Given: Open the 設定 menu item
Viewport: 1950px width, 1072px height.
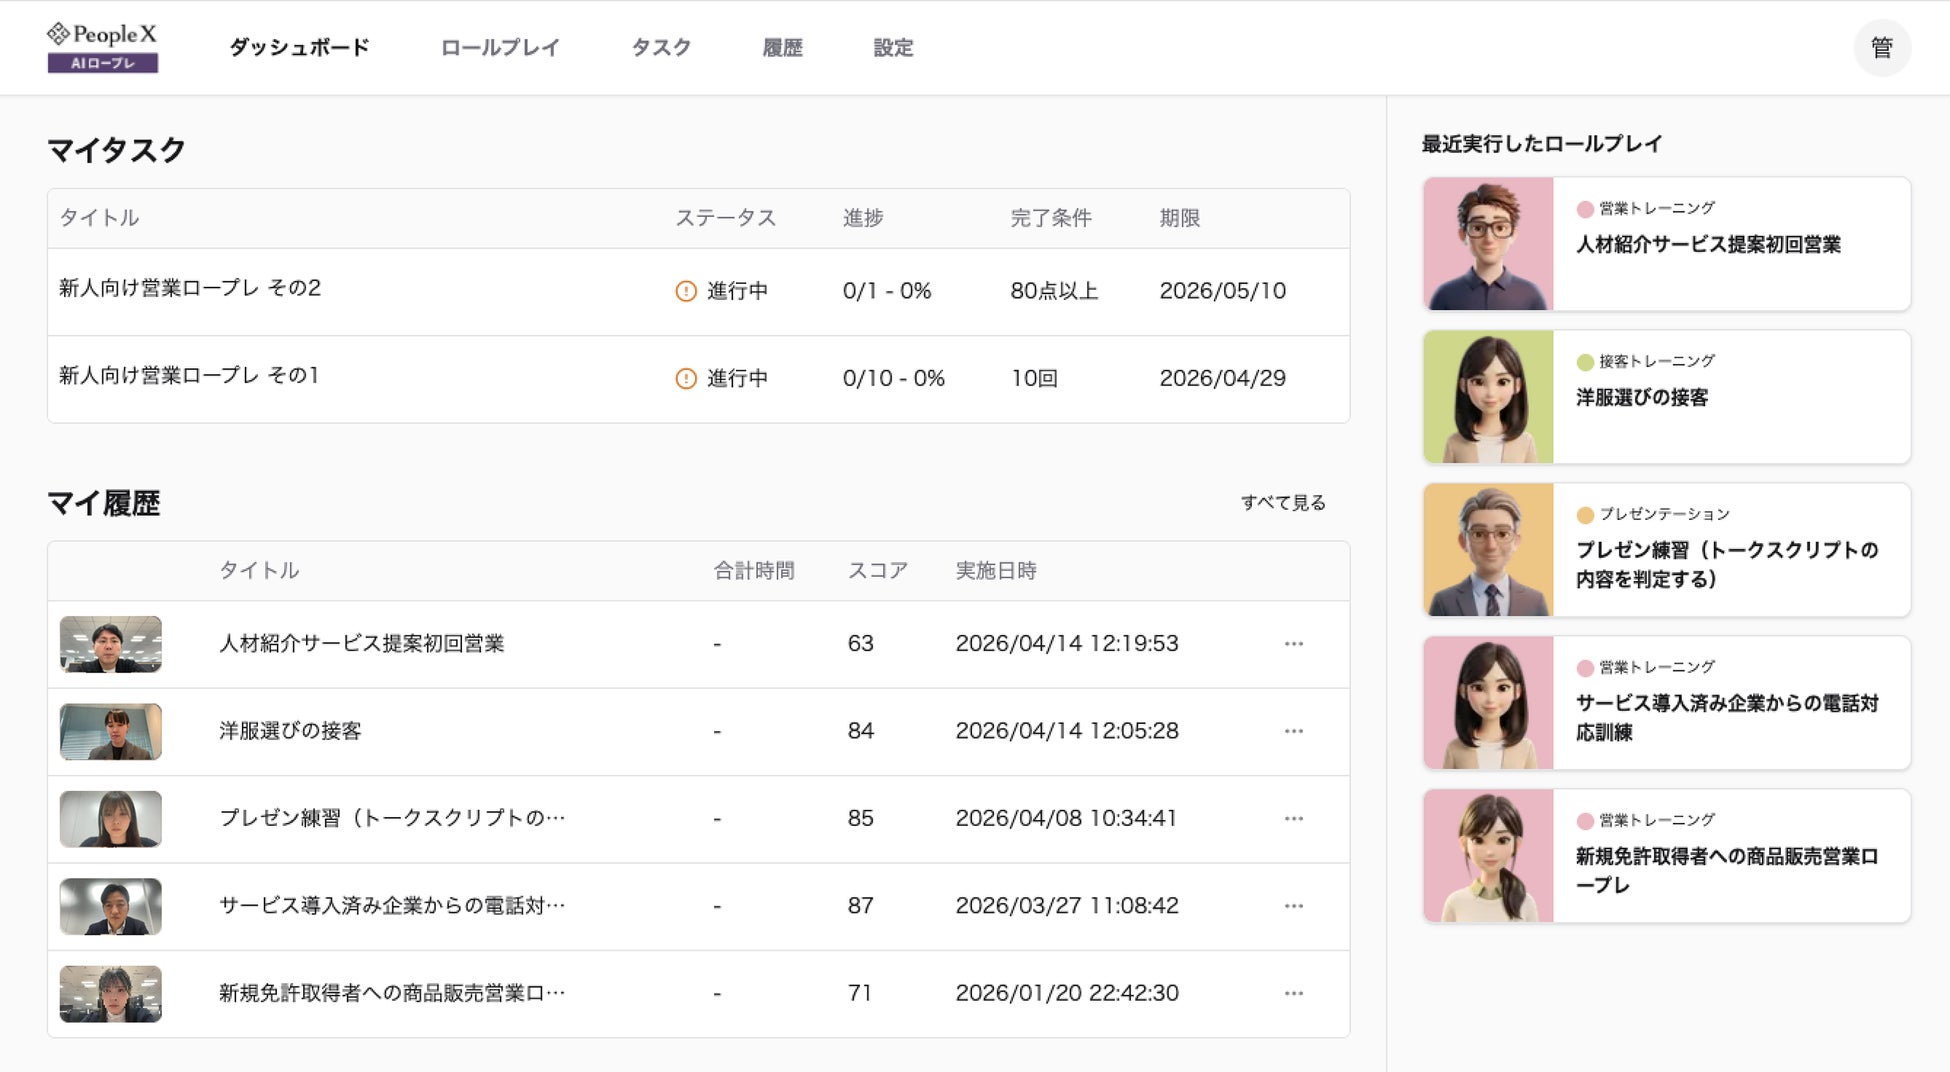Looking at the screenshot, I should pos(893,48).
